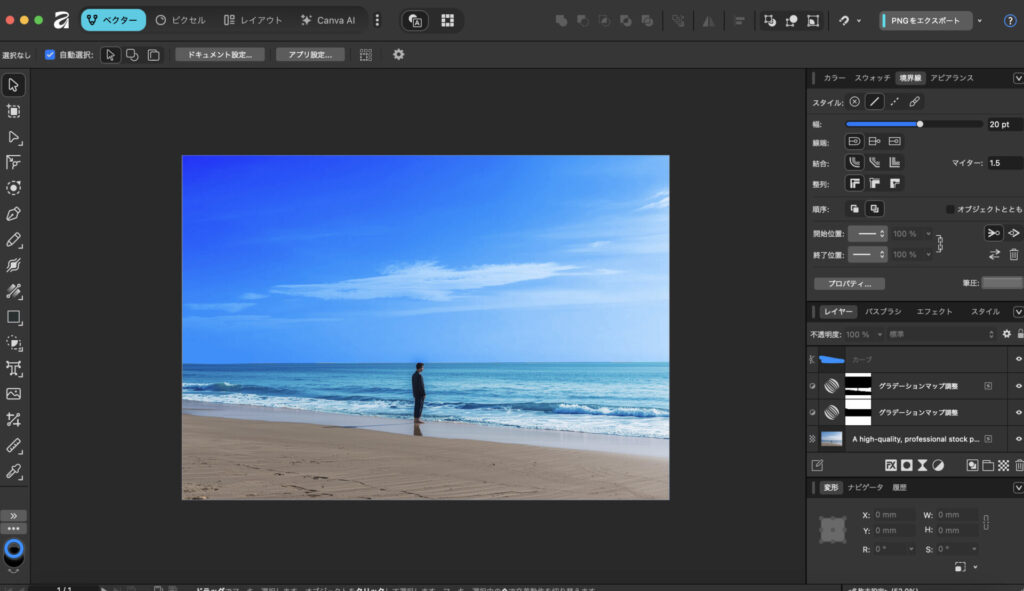Click the scissors icon in stroke panel

[992, 233]
